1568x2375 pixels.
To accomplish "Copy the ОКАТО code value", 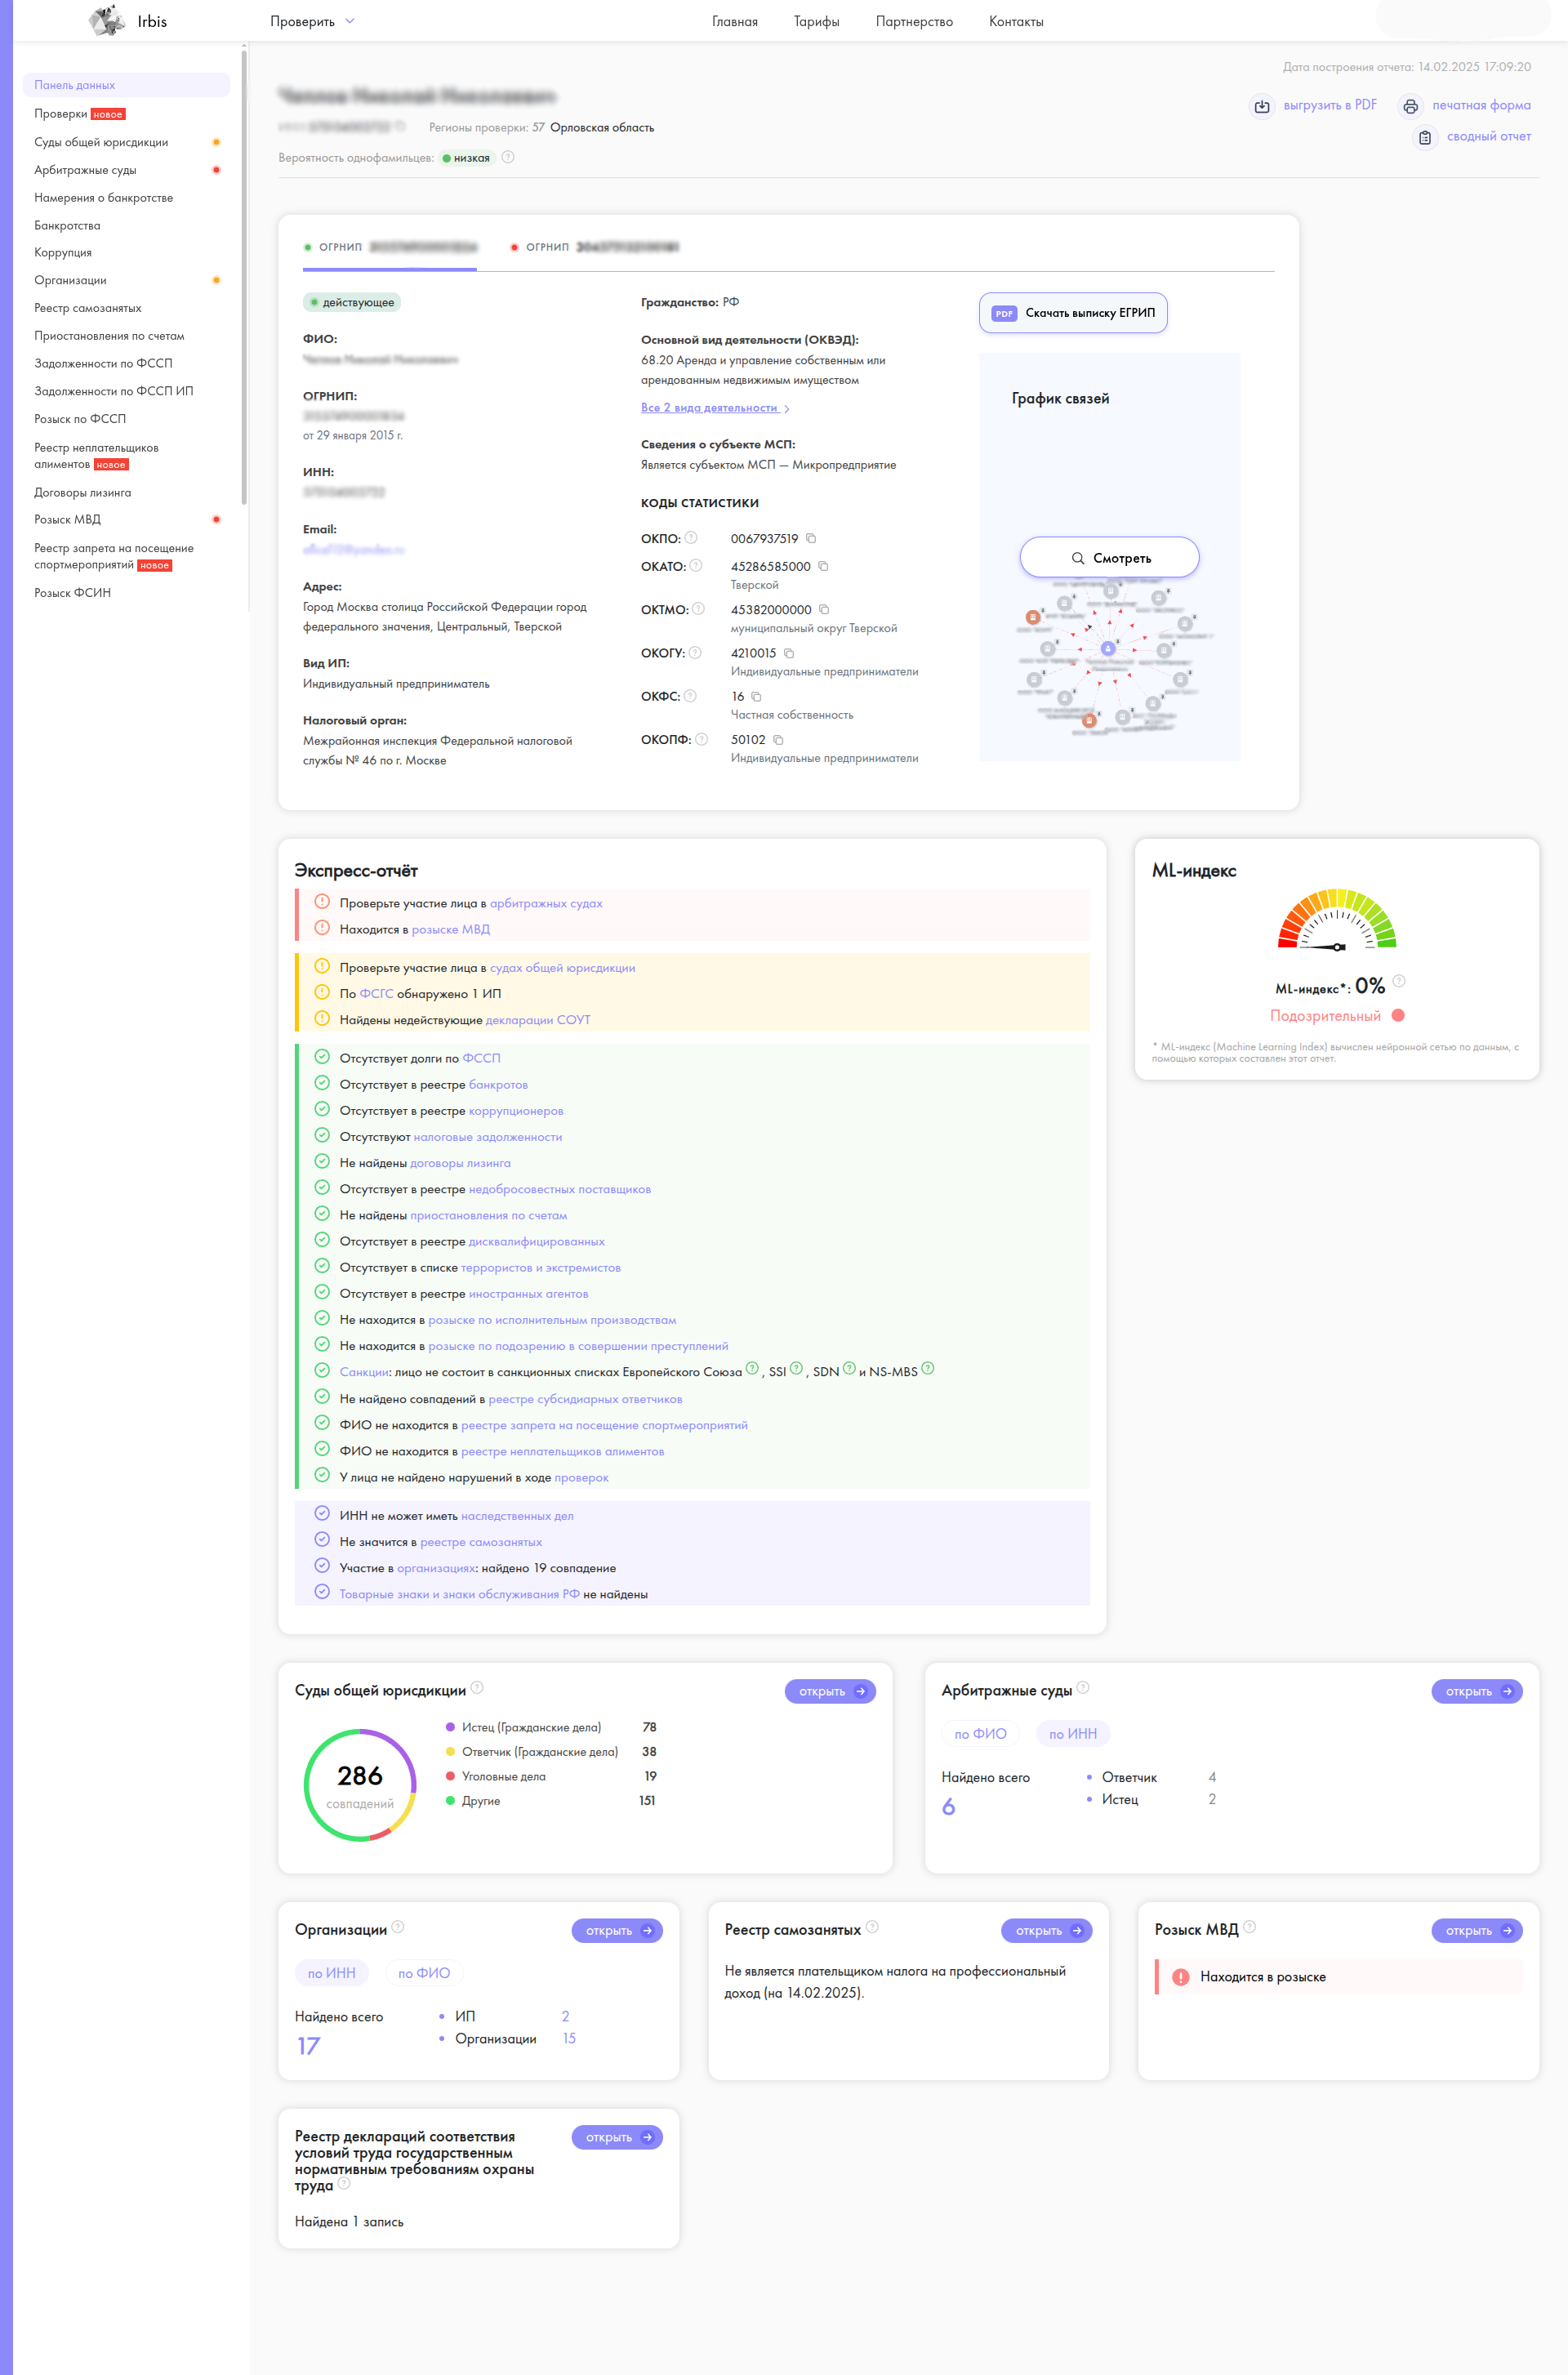I will click(x=823, y=567).
